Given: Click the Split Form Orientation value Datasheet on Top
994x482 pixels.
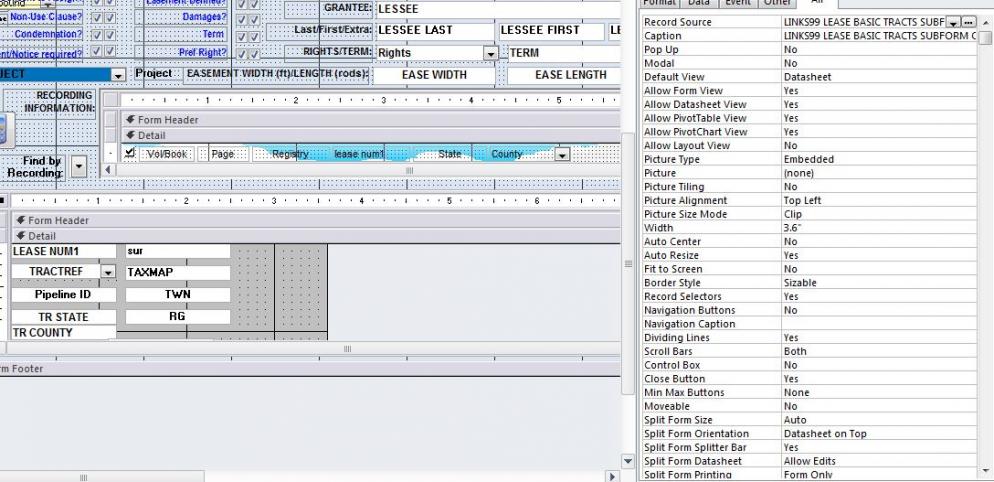Looking at the screenshot, I should tap(879, 434).
